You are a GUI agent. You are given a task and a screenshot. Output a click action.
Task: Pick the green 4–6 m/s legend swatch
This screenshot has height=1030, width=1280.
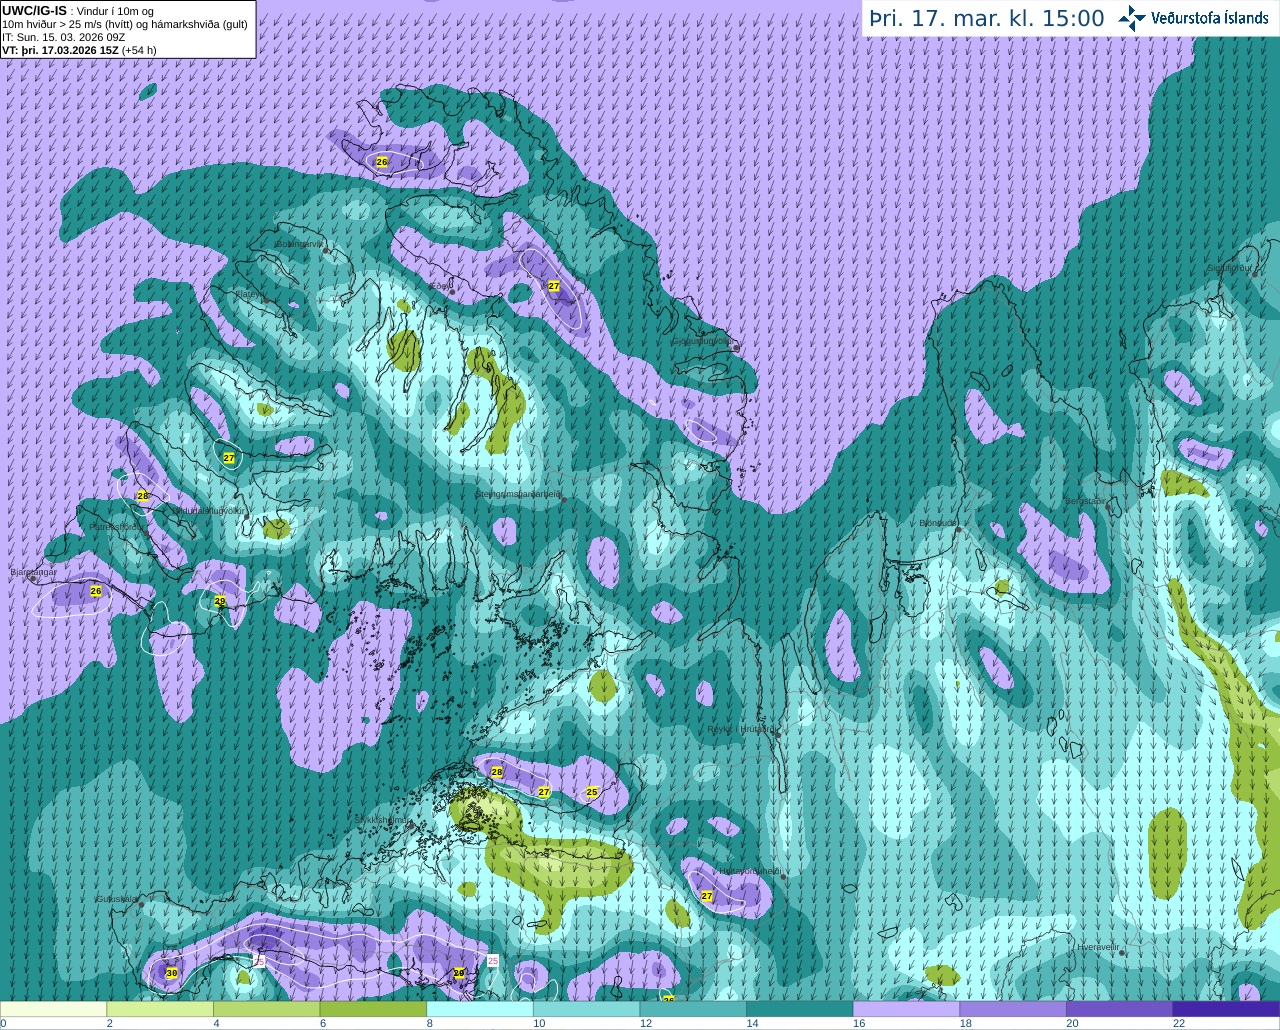266,1008
